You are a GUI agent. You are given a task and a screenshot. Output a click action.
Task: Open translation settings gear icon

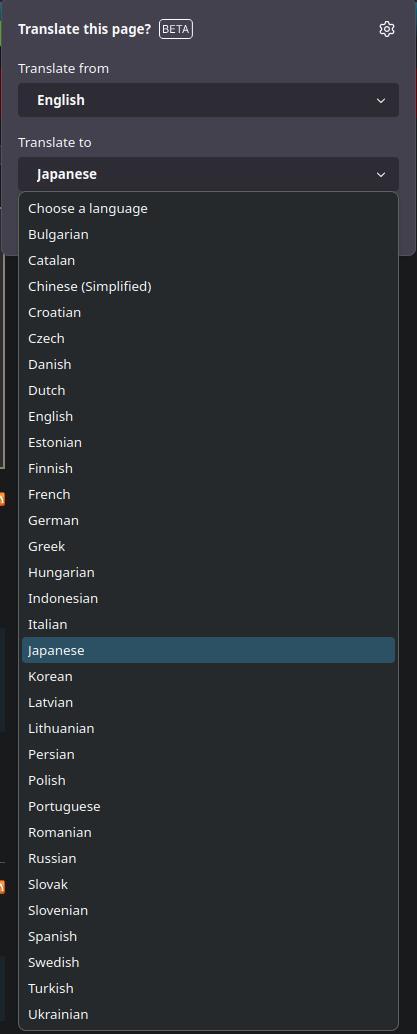387,29
